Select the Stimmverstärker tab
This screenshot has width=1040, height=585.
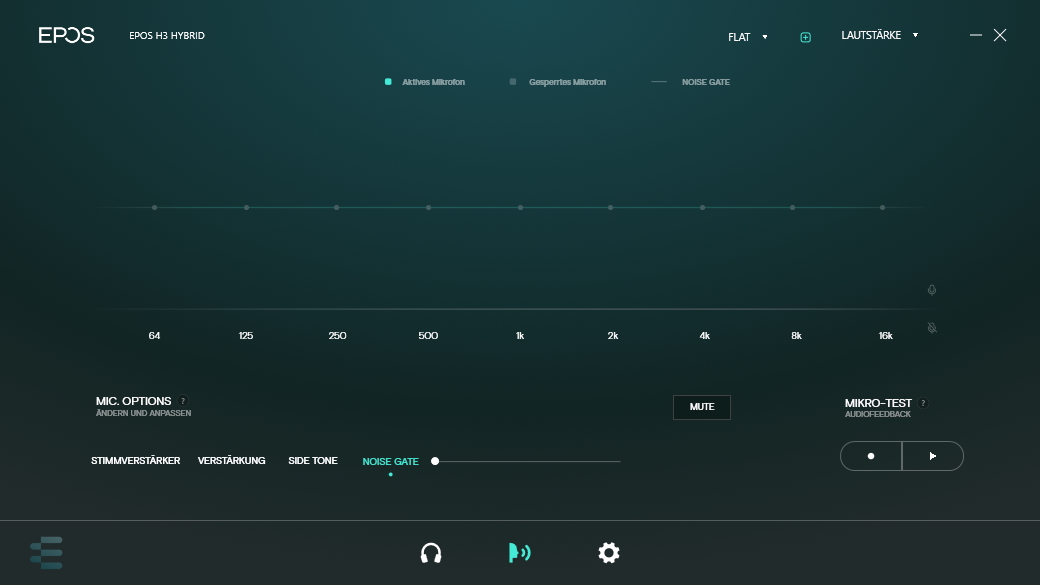(x=135, y=461)
